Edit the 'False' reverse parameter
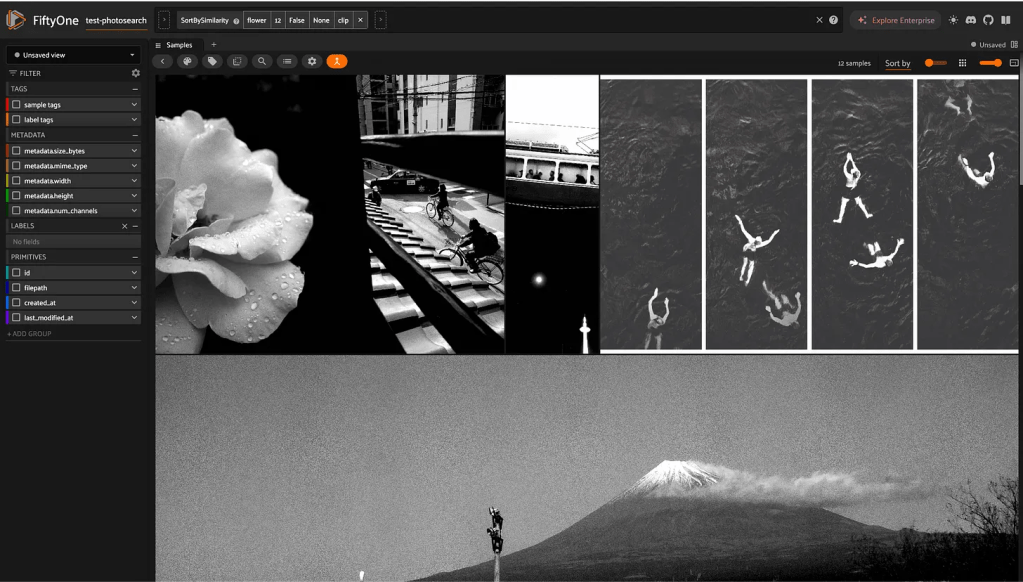The height and width of the screenshot is (582, 1023). tap(297, 20)
